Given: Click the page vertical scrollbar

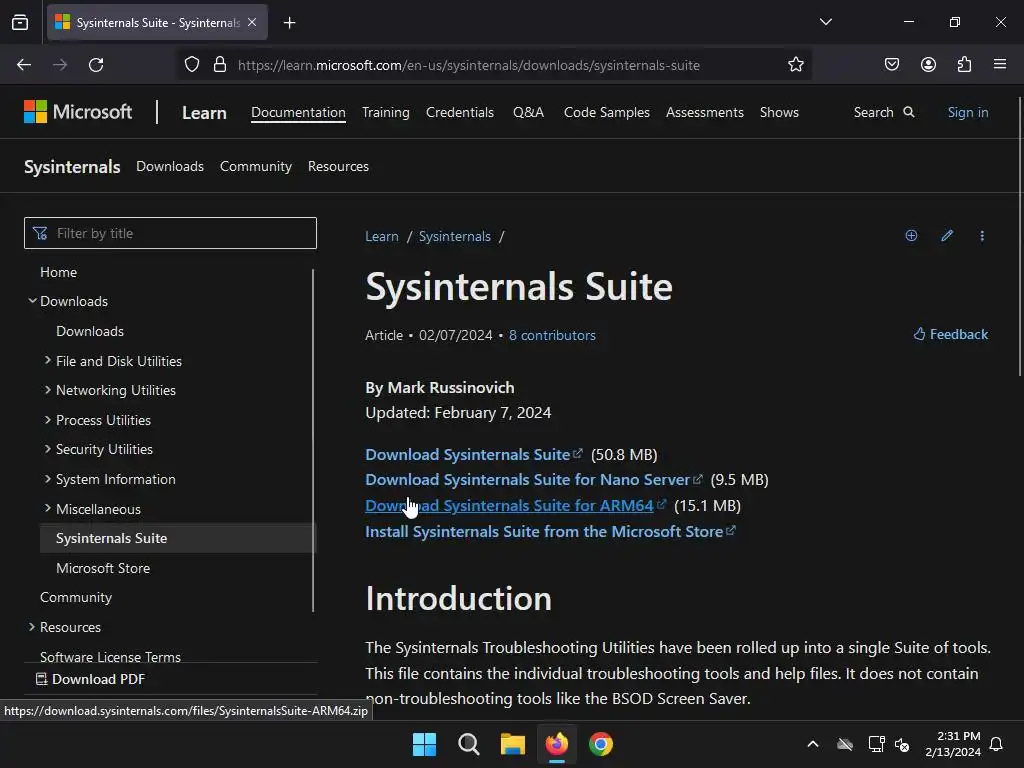Looking at the screenshot, I should (x=1019, y=236).
